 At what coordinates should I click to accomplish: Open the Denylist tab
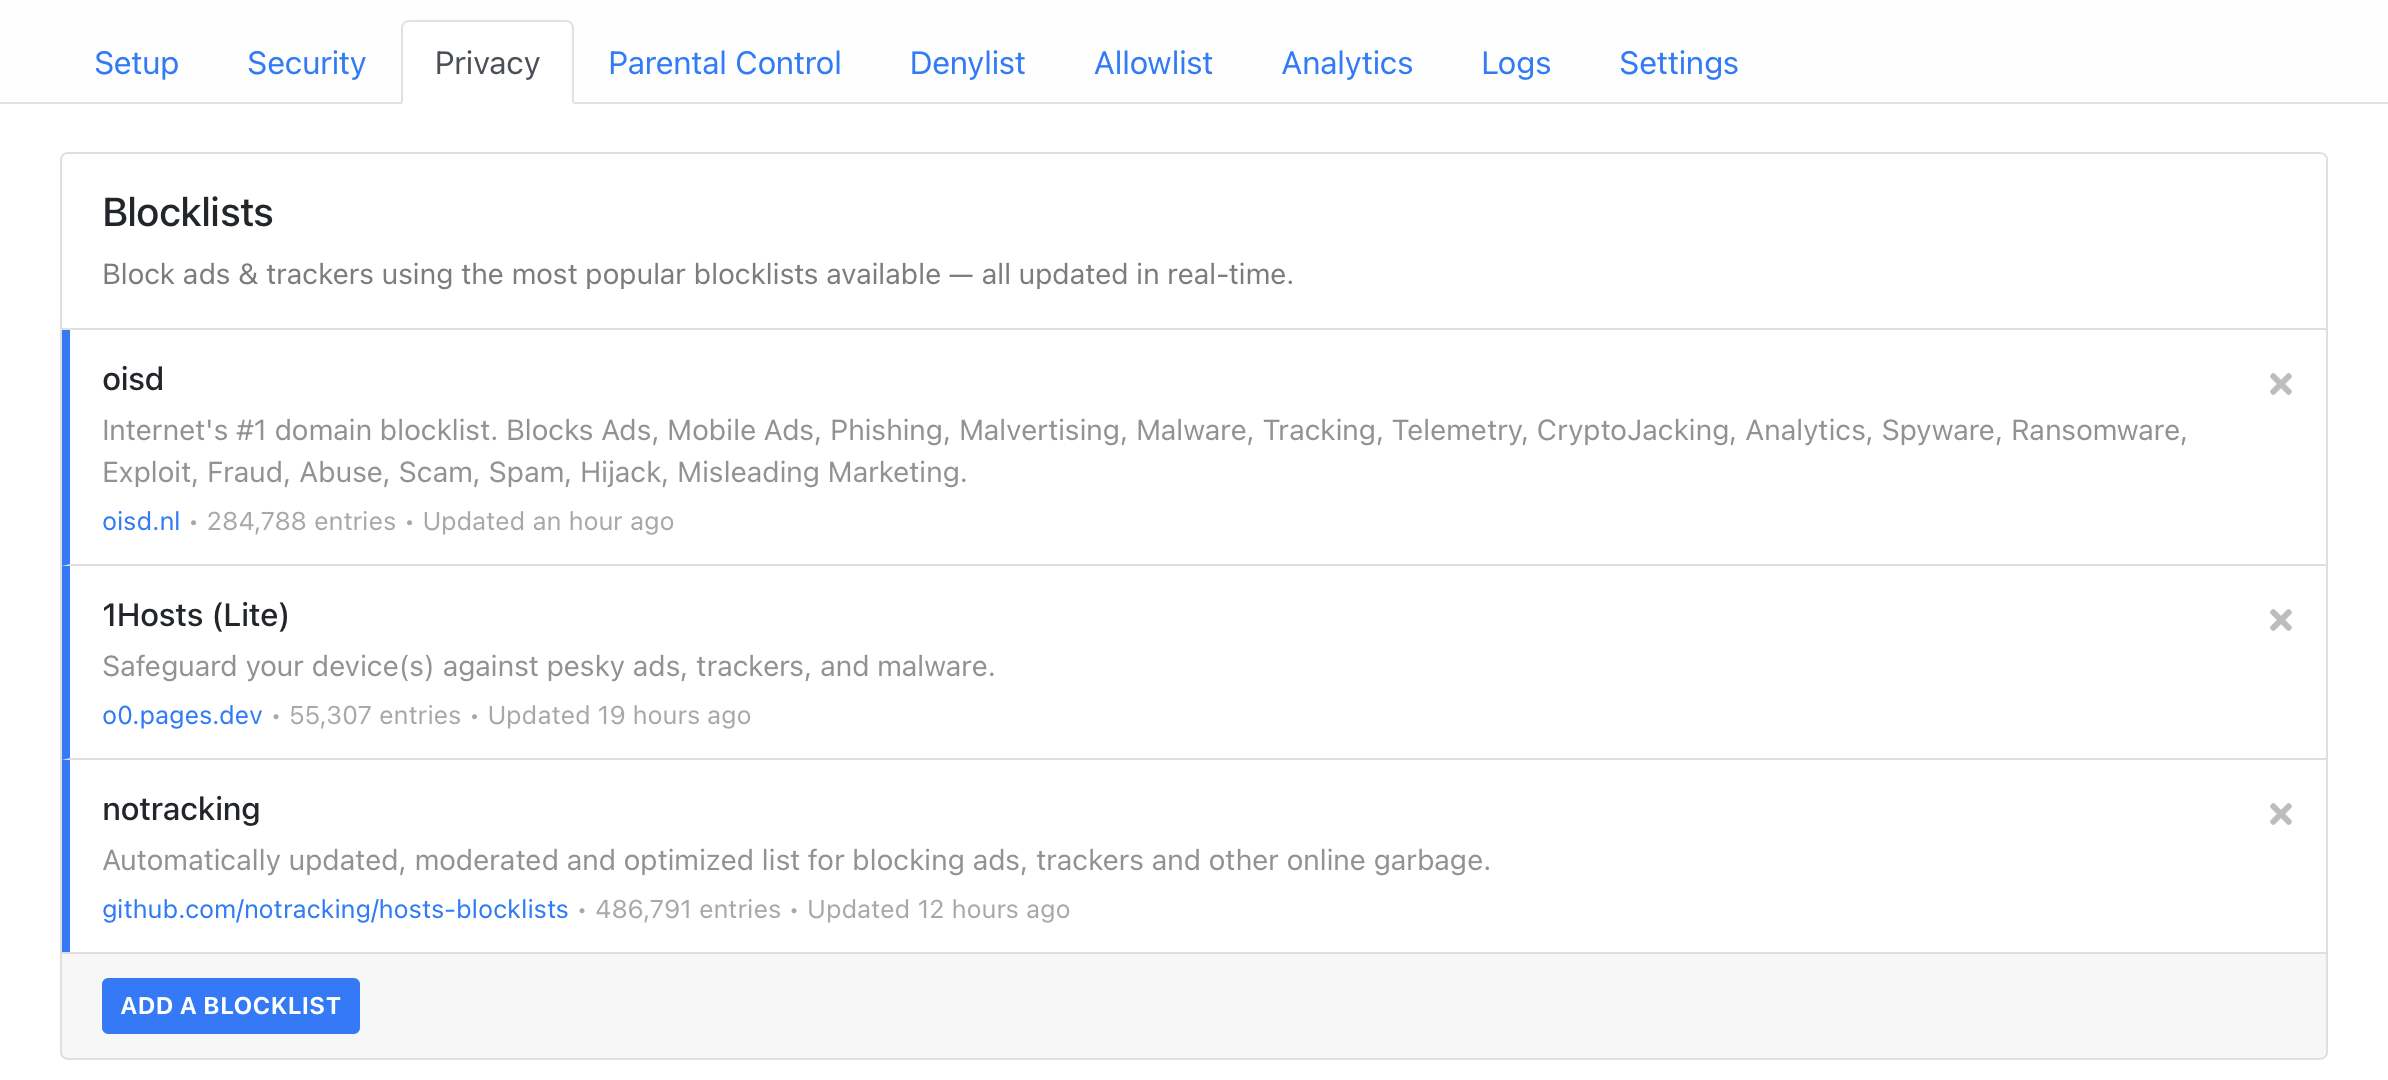tap(967, 63)
